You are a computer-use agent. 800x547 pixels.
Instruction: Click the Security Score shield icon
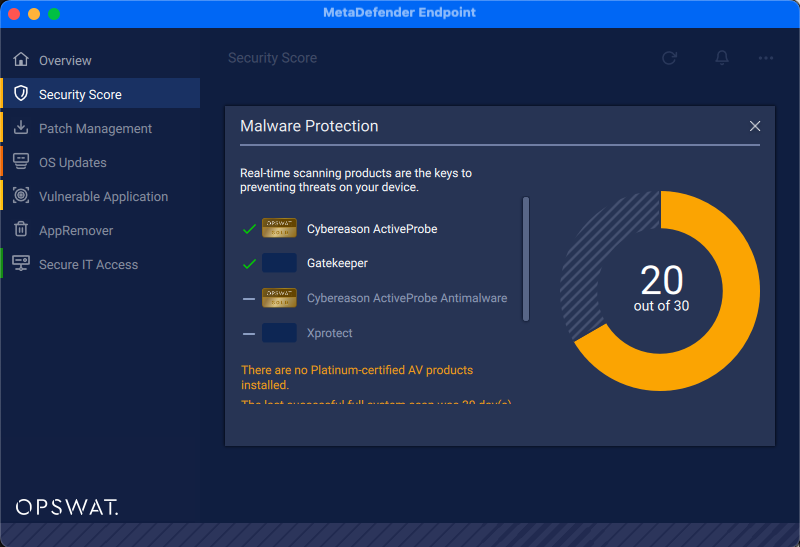(21, 93)
